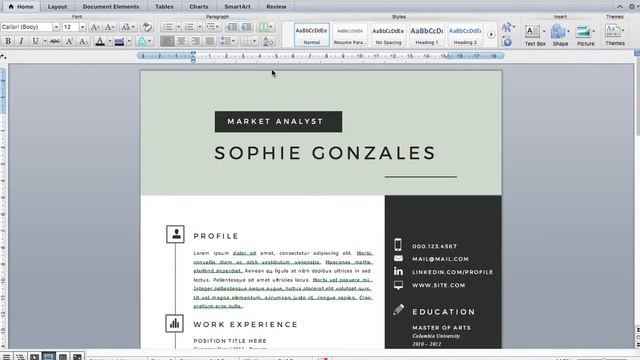Open highlight color dropdown arrow
Screen dimensions: 640x360
point(129,41)
